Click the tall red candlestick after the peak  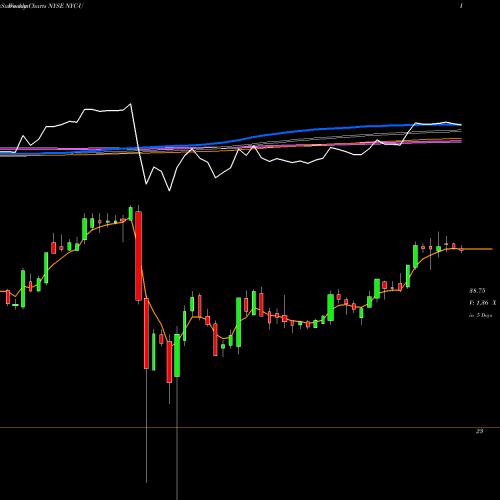138,256
